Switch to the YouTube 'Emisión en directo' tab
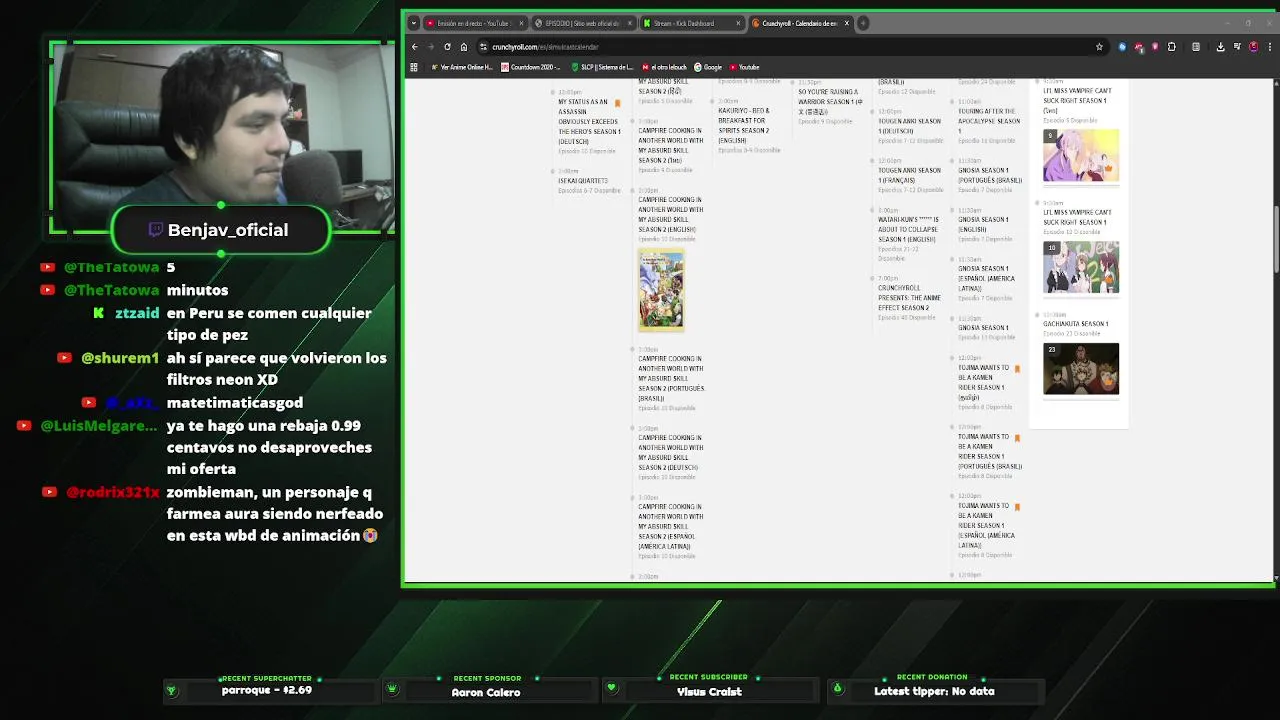The height and width of the screenshot is (720, 1280). [474, 23]
